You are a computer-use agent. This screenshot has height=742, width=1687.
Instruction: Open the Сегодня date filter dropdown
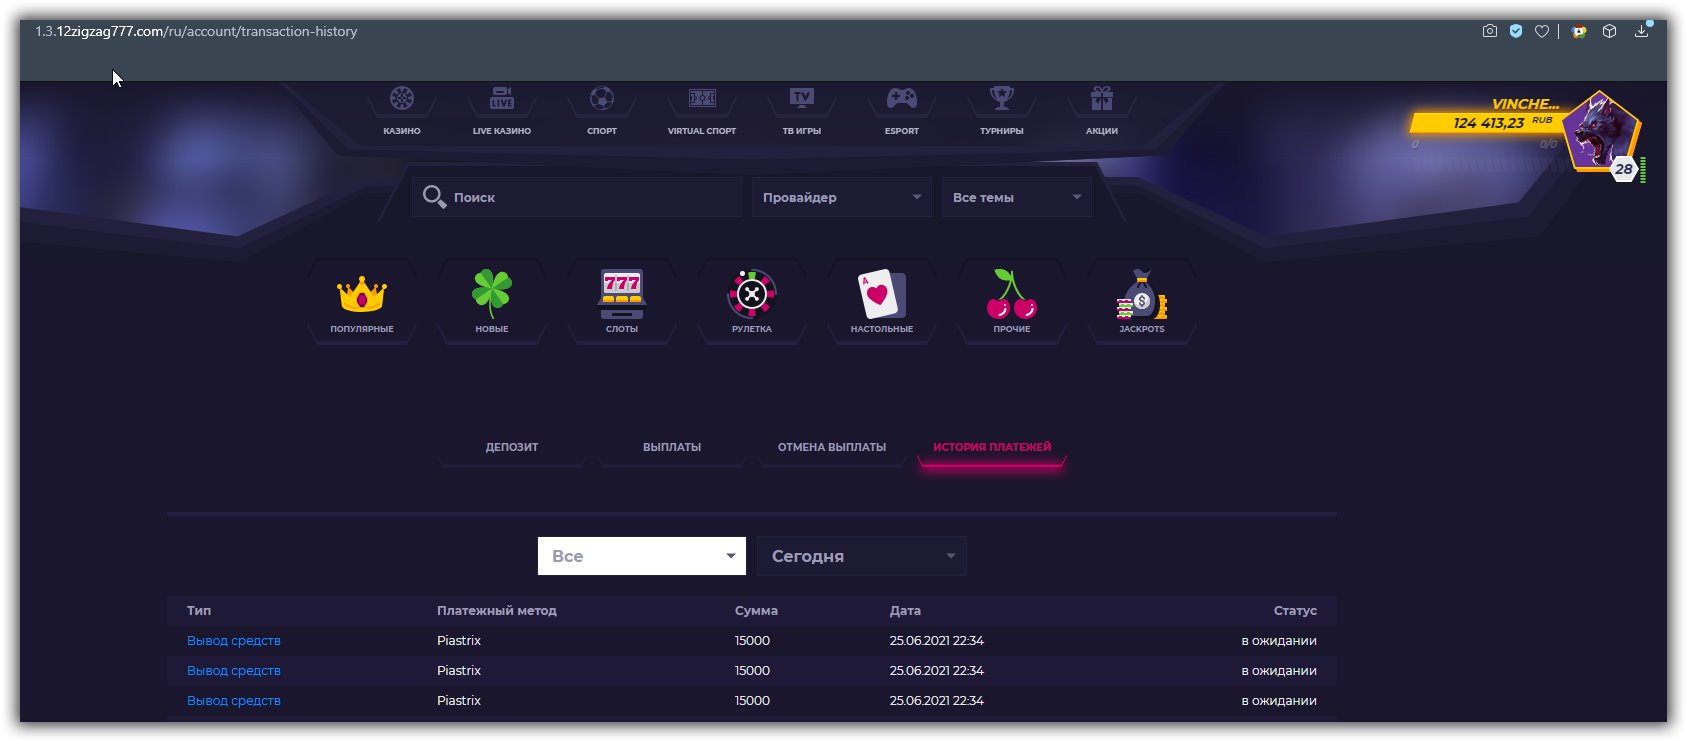(862, 556)
